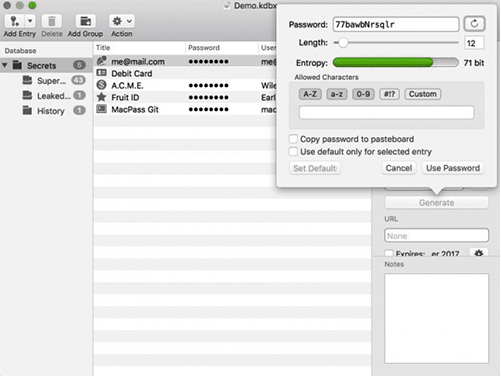Click the green zoom window button
This screenshot has width=501, height=376.
[32, 5]
